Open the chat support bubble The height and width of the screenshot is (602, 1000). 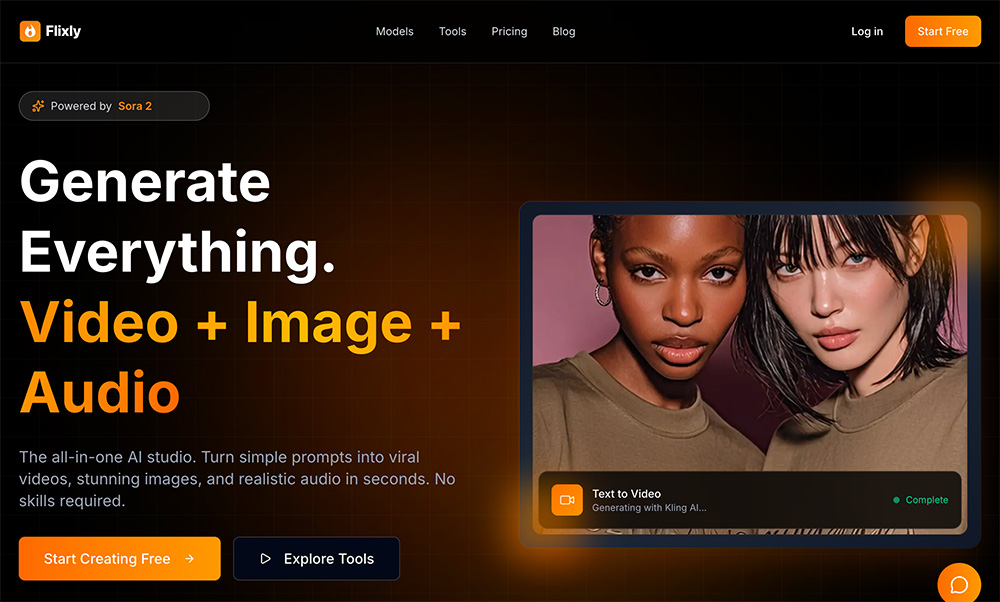click(959, 584)
